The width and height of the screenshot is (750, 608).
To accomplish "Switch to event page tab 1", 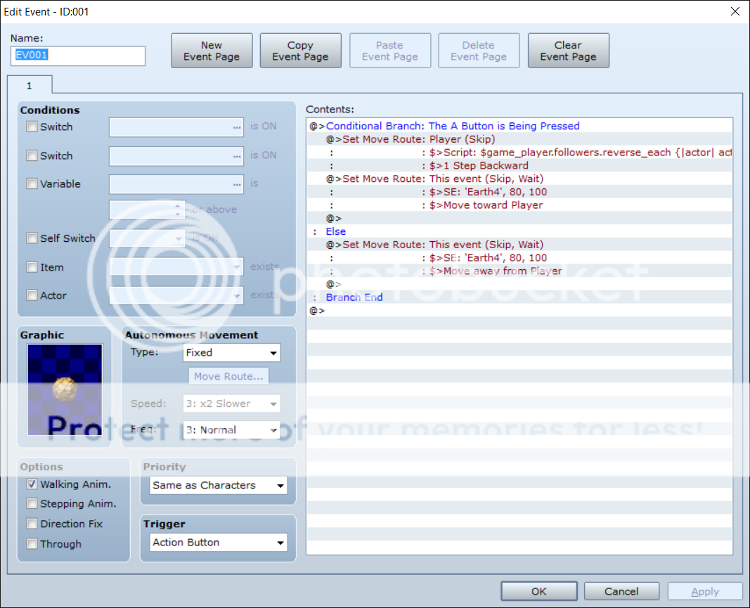I will pos(29,85).
